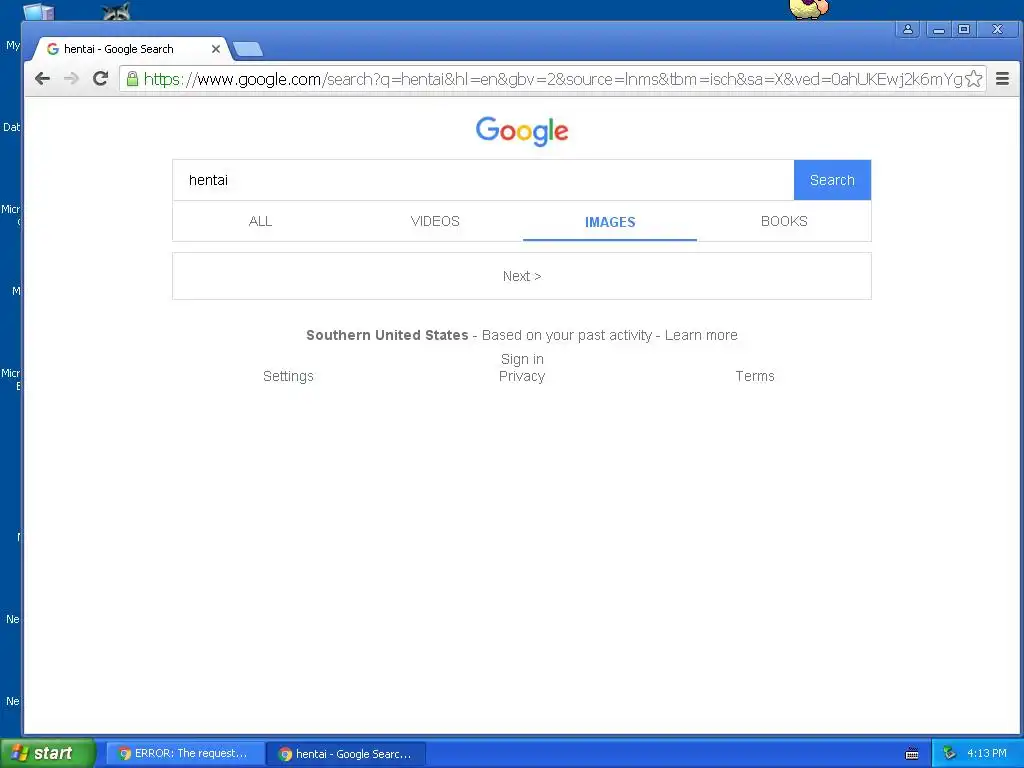1024x768 pixels.
Task: Select the hentai - Google Search taskbar button
Action: pos(346,754)
